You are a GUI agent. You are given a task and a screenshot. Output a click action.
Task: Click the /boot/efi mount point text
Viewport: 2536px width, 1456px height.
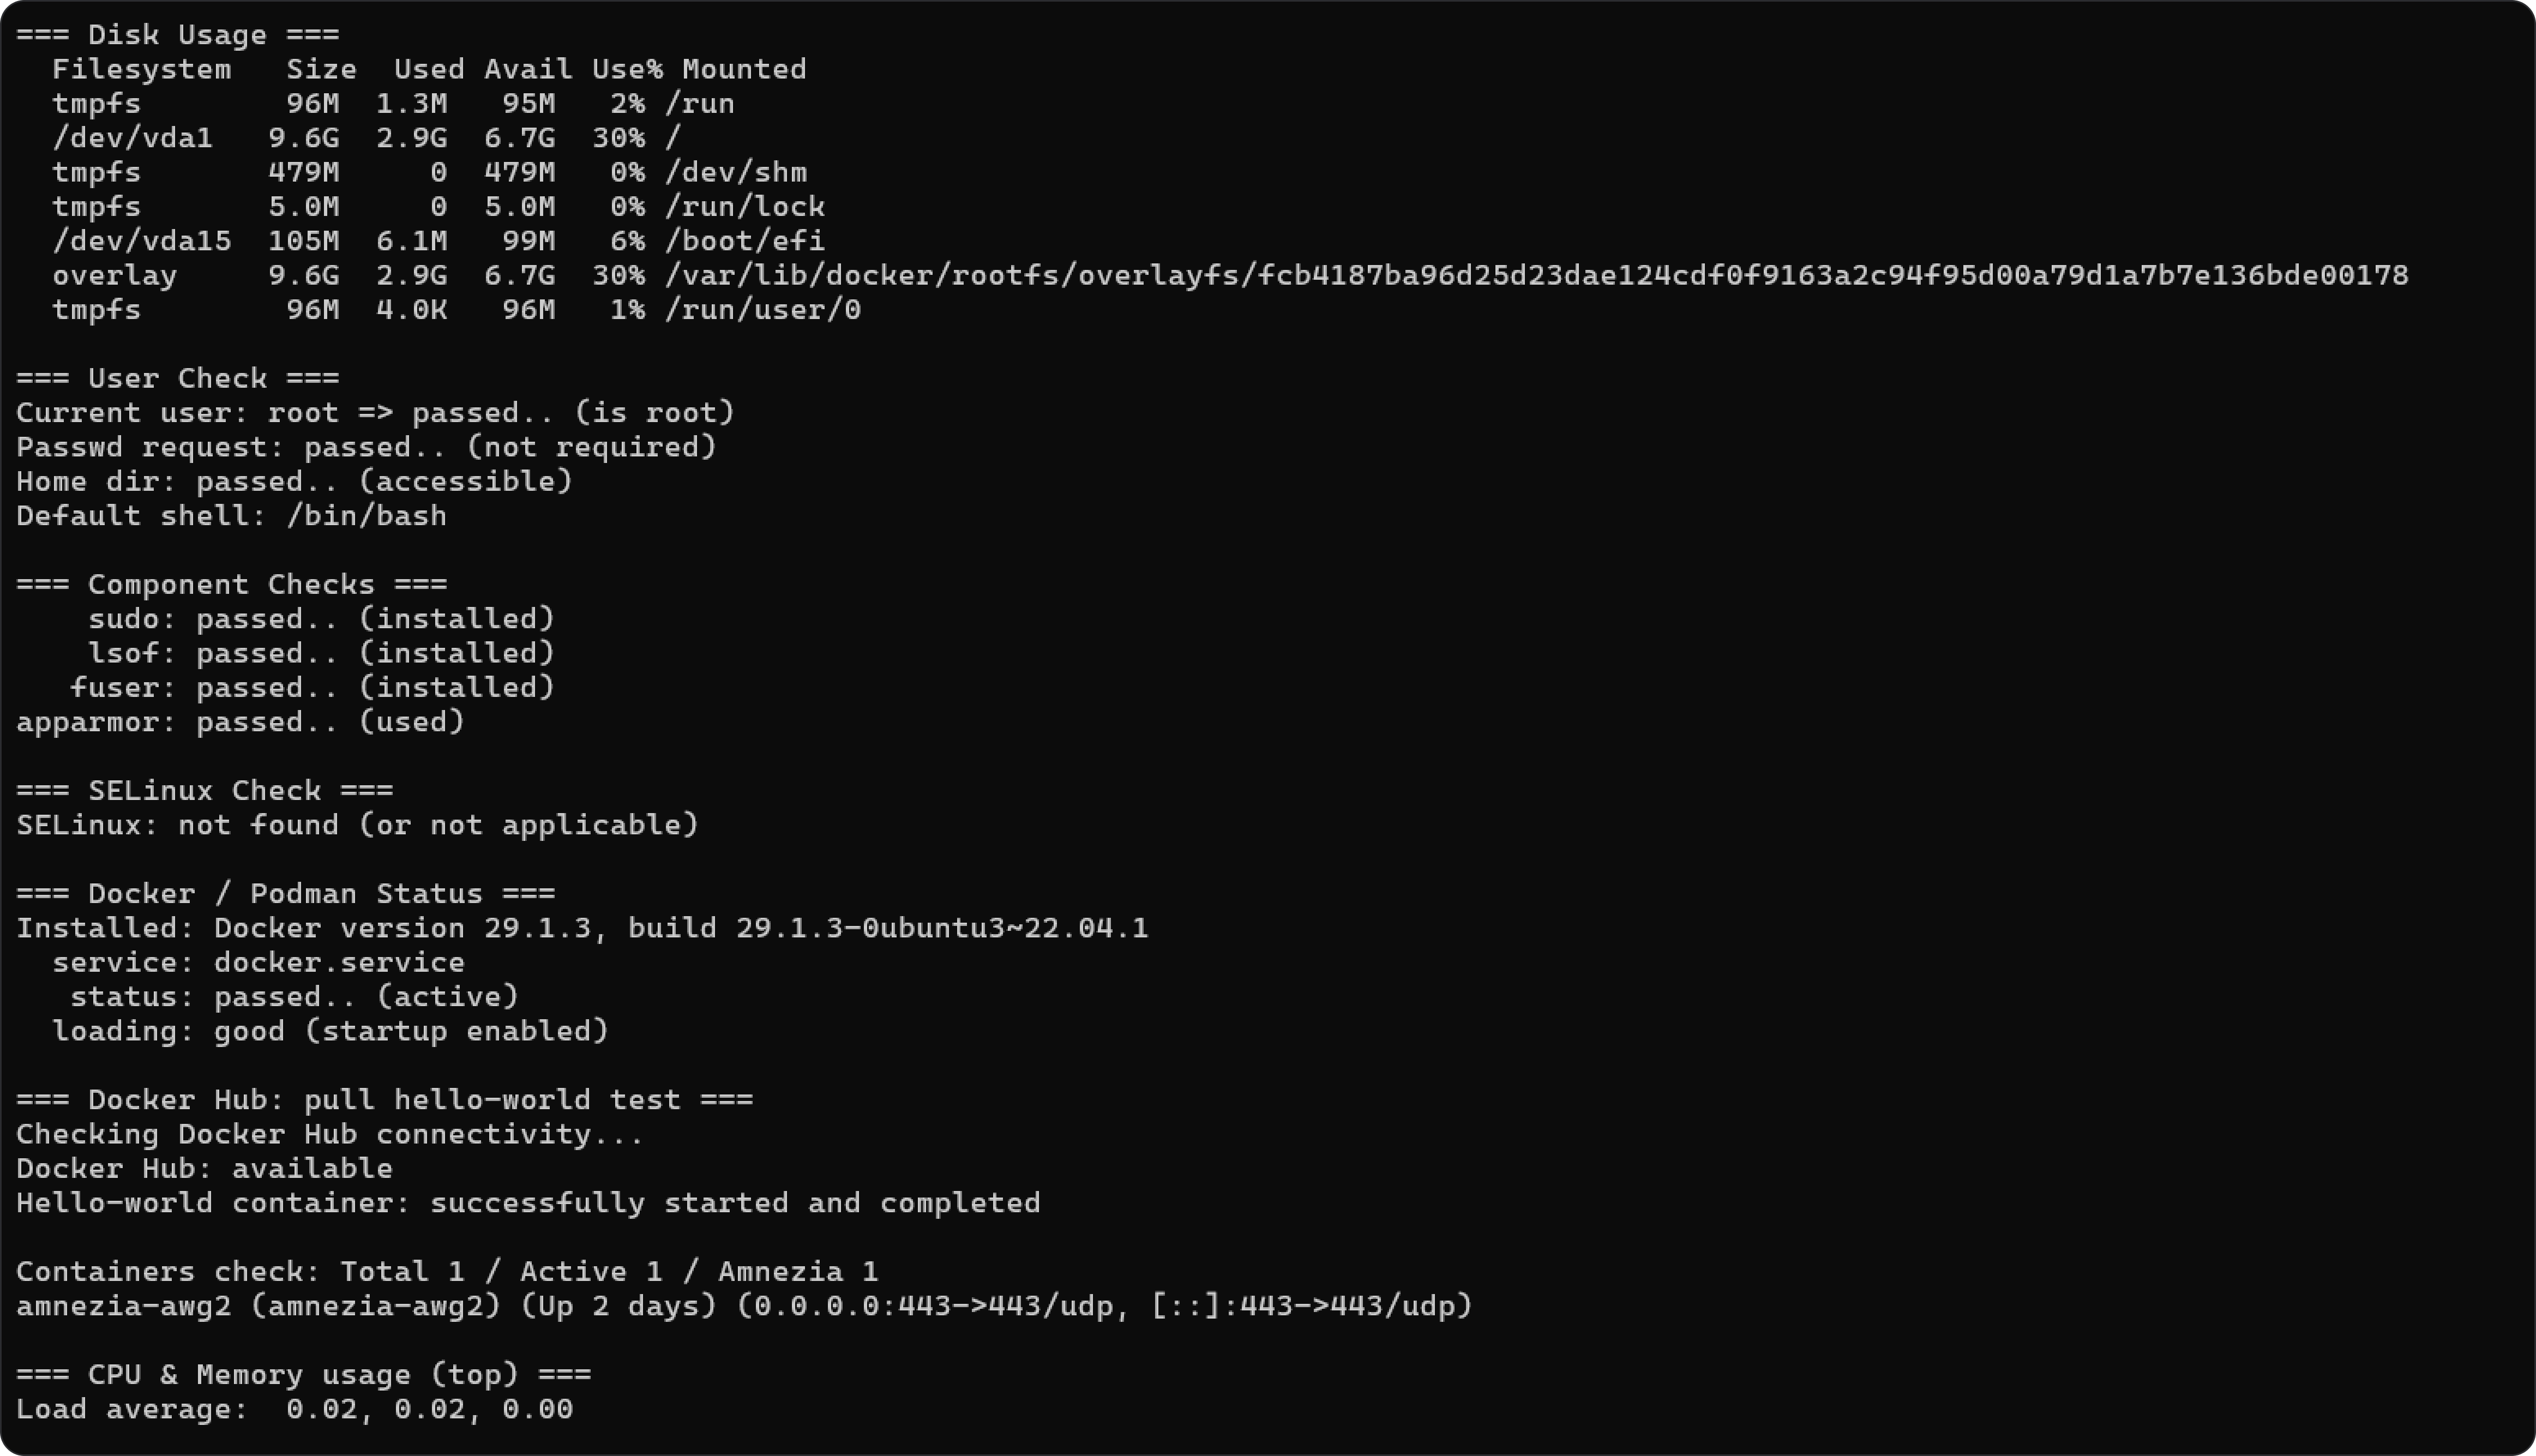click(744, 241)
